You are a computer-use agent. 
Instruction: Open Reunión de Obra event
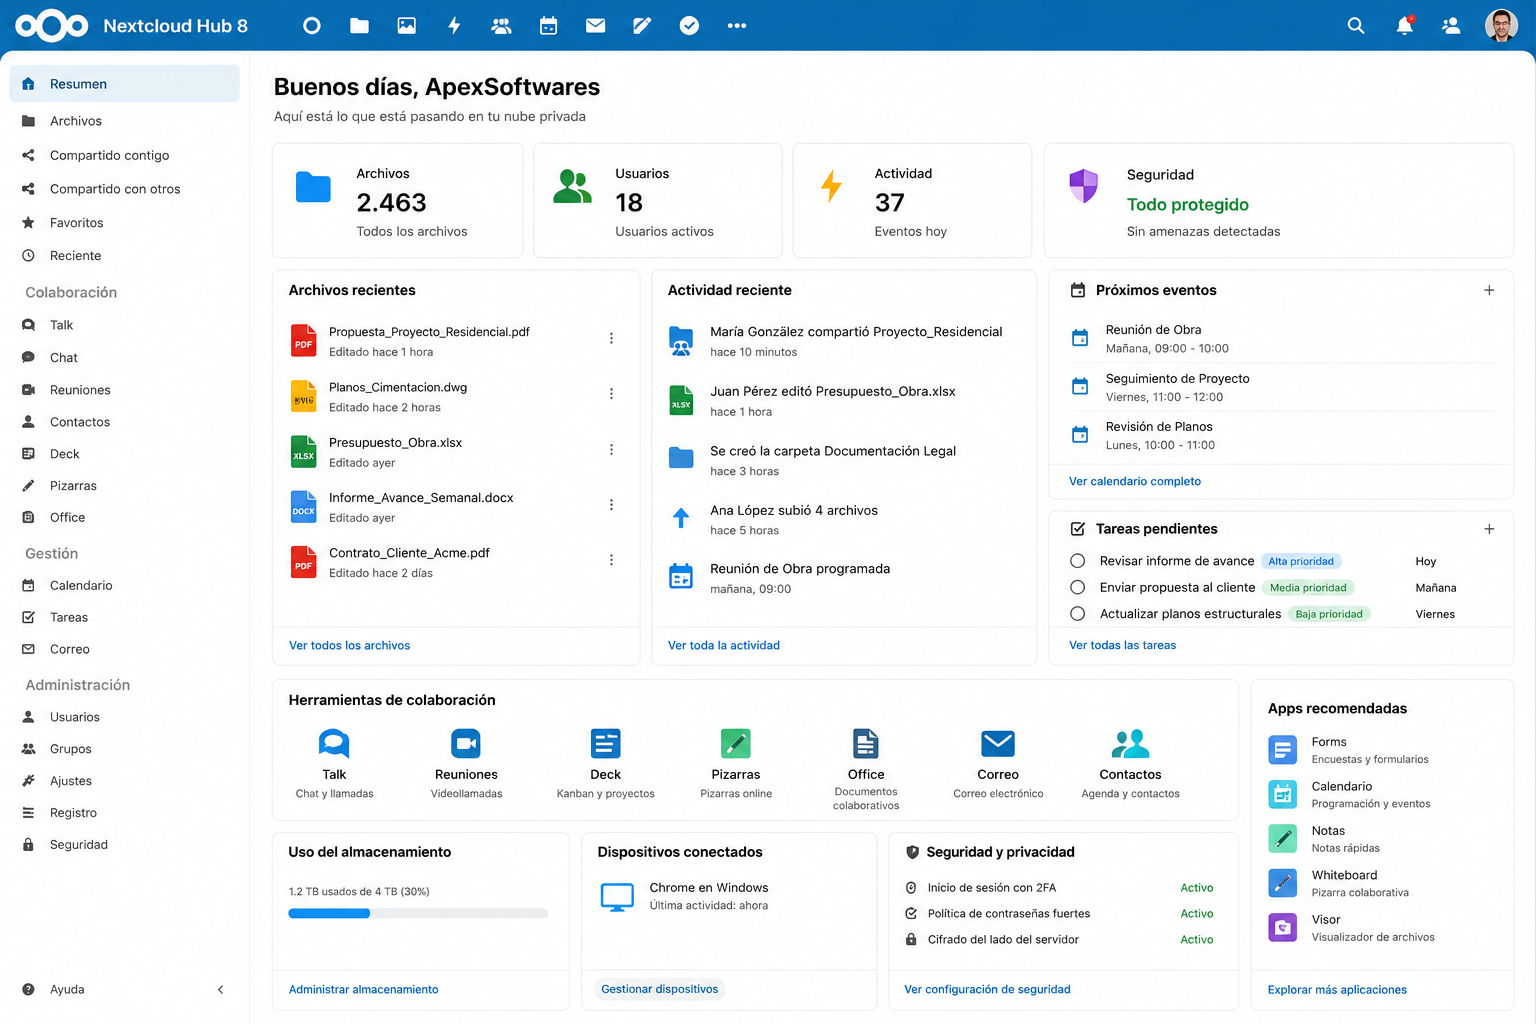[1282, 339]
